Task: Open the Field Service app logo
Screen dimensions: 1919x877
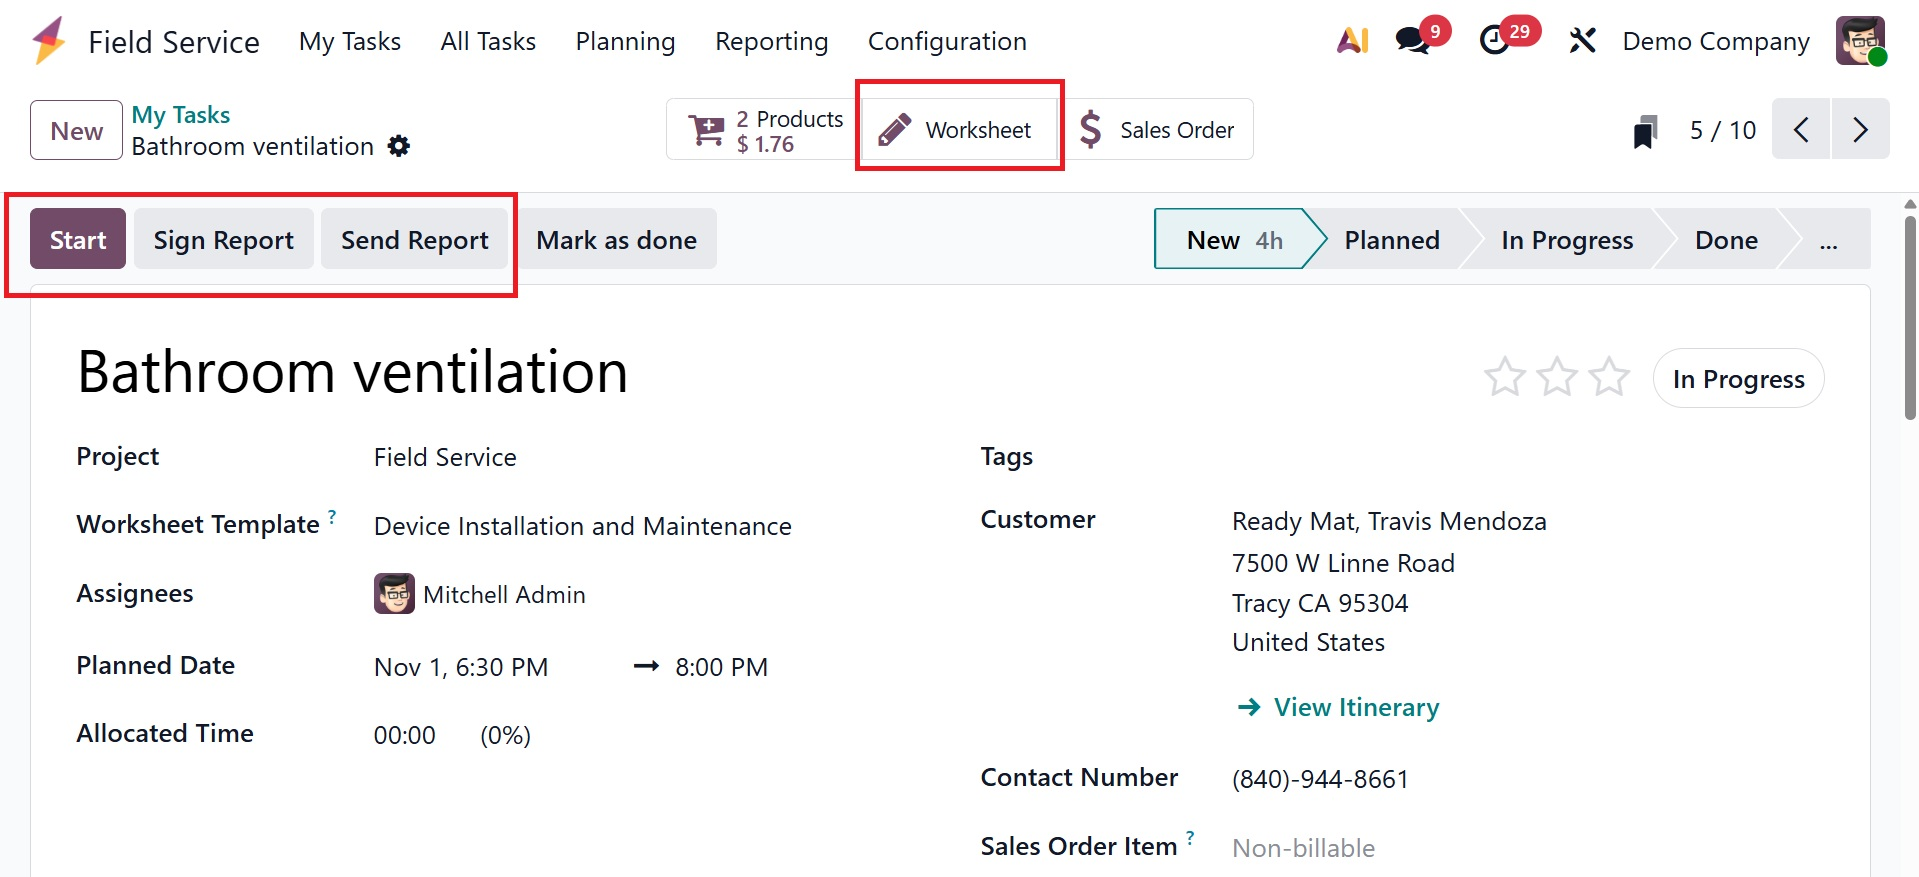Action: pyautogui.click(x=49, y=41)
